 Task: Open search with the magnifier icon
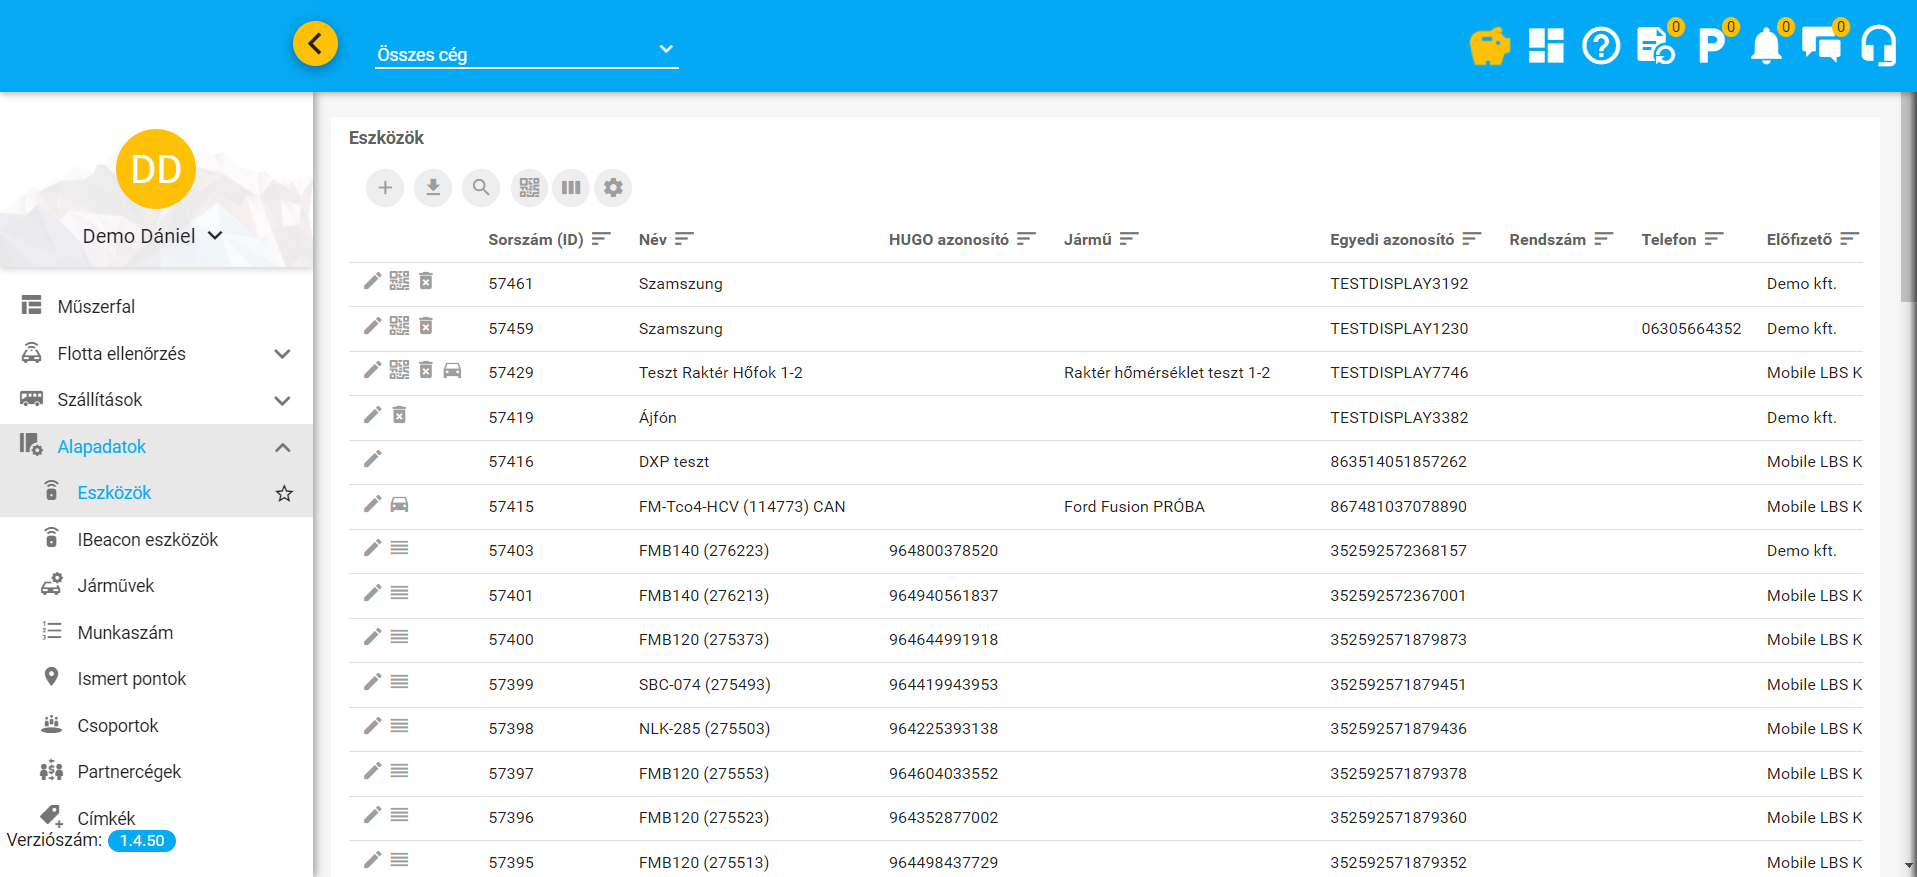click(481, 188)
